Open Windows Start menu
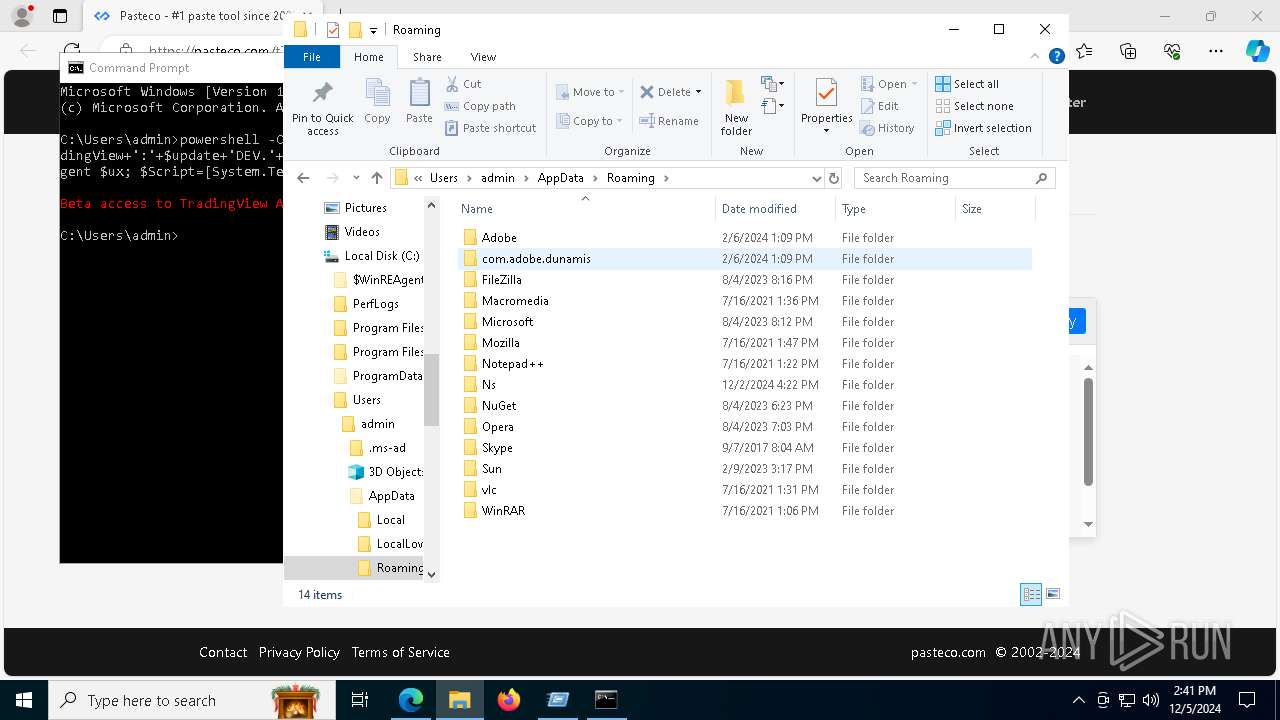The width and height of the screenshot is (1280, 720). pos(23,700)
